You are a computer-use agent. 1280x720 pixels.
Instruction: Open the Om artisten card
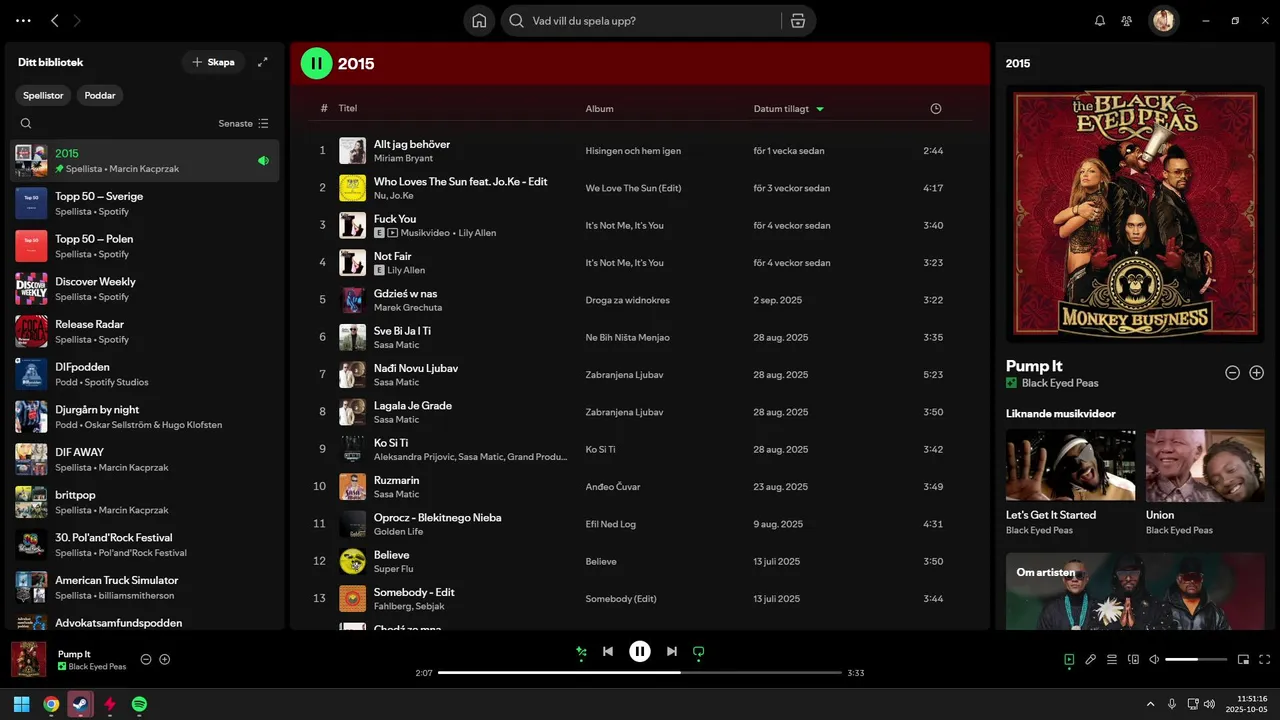[x=1135, y=591]
